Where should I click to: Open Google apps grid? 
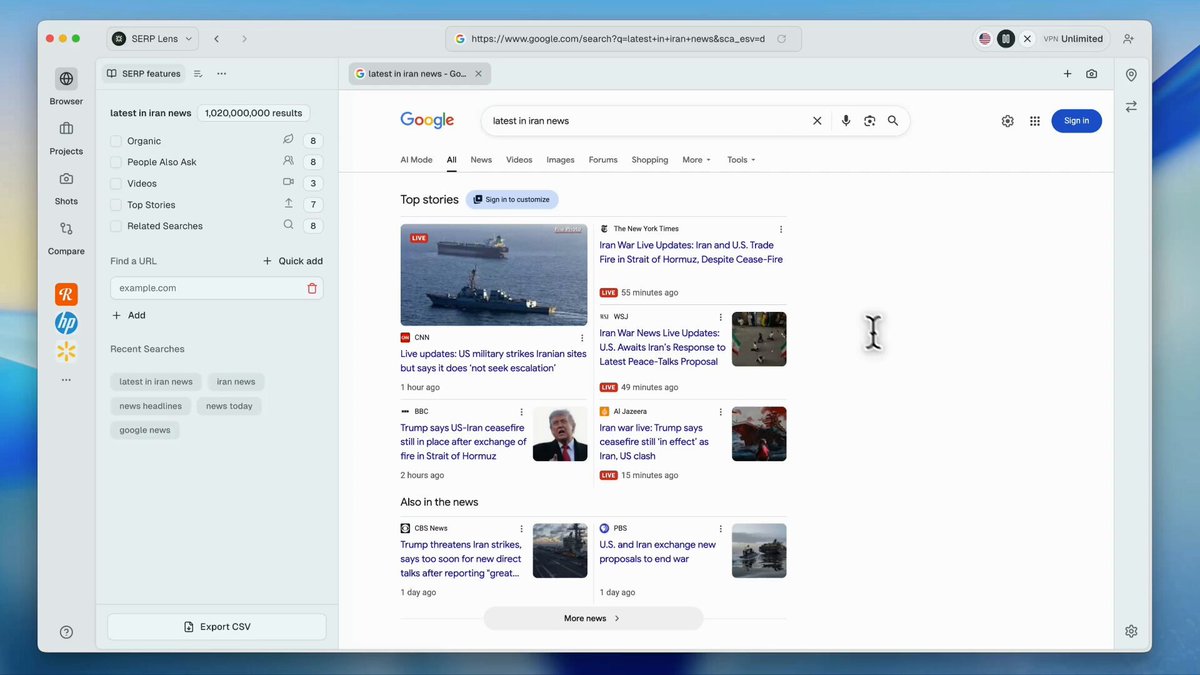point(1035,121)
